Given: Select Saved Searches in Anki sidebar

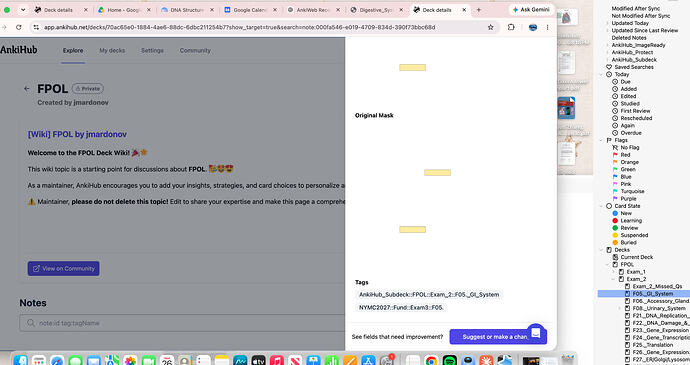Looking at the screenshot, I should tap(634, 67).
